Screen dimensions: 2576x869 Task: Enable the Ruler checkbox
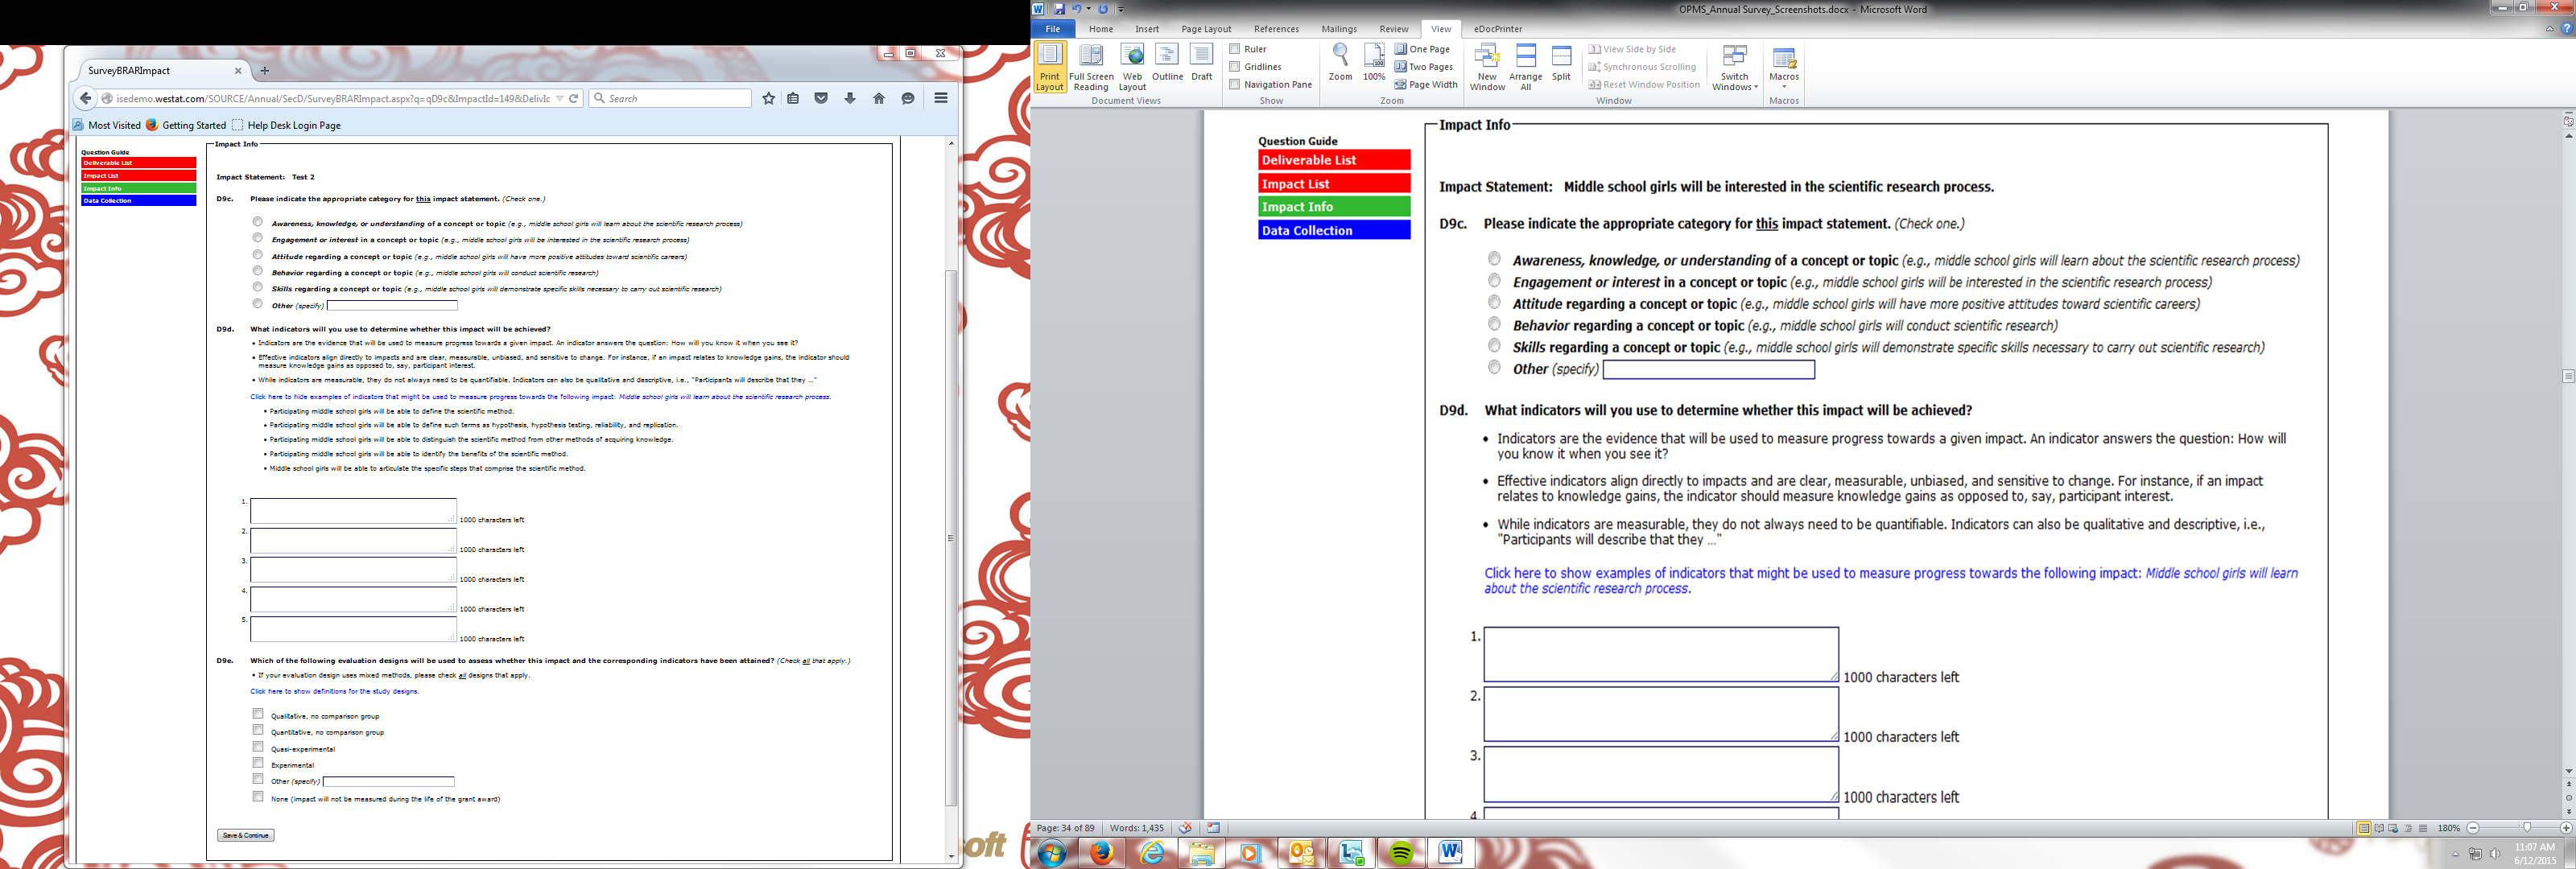[1235, 49]
